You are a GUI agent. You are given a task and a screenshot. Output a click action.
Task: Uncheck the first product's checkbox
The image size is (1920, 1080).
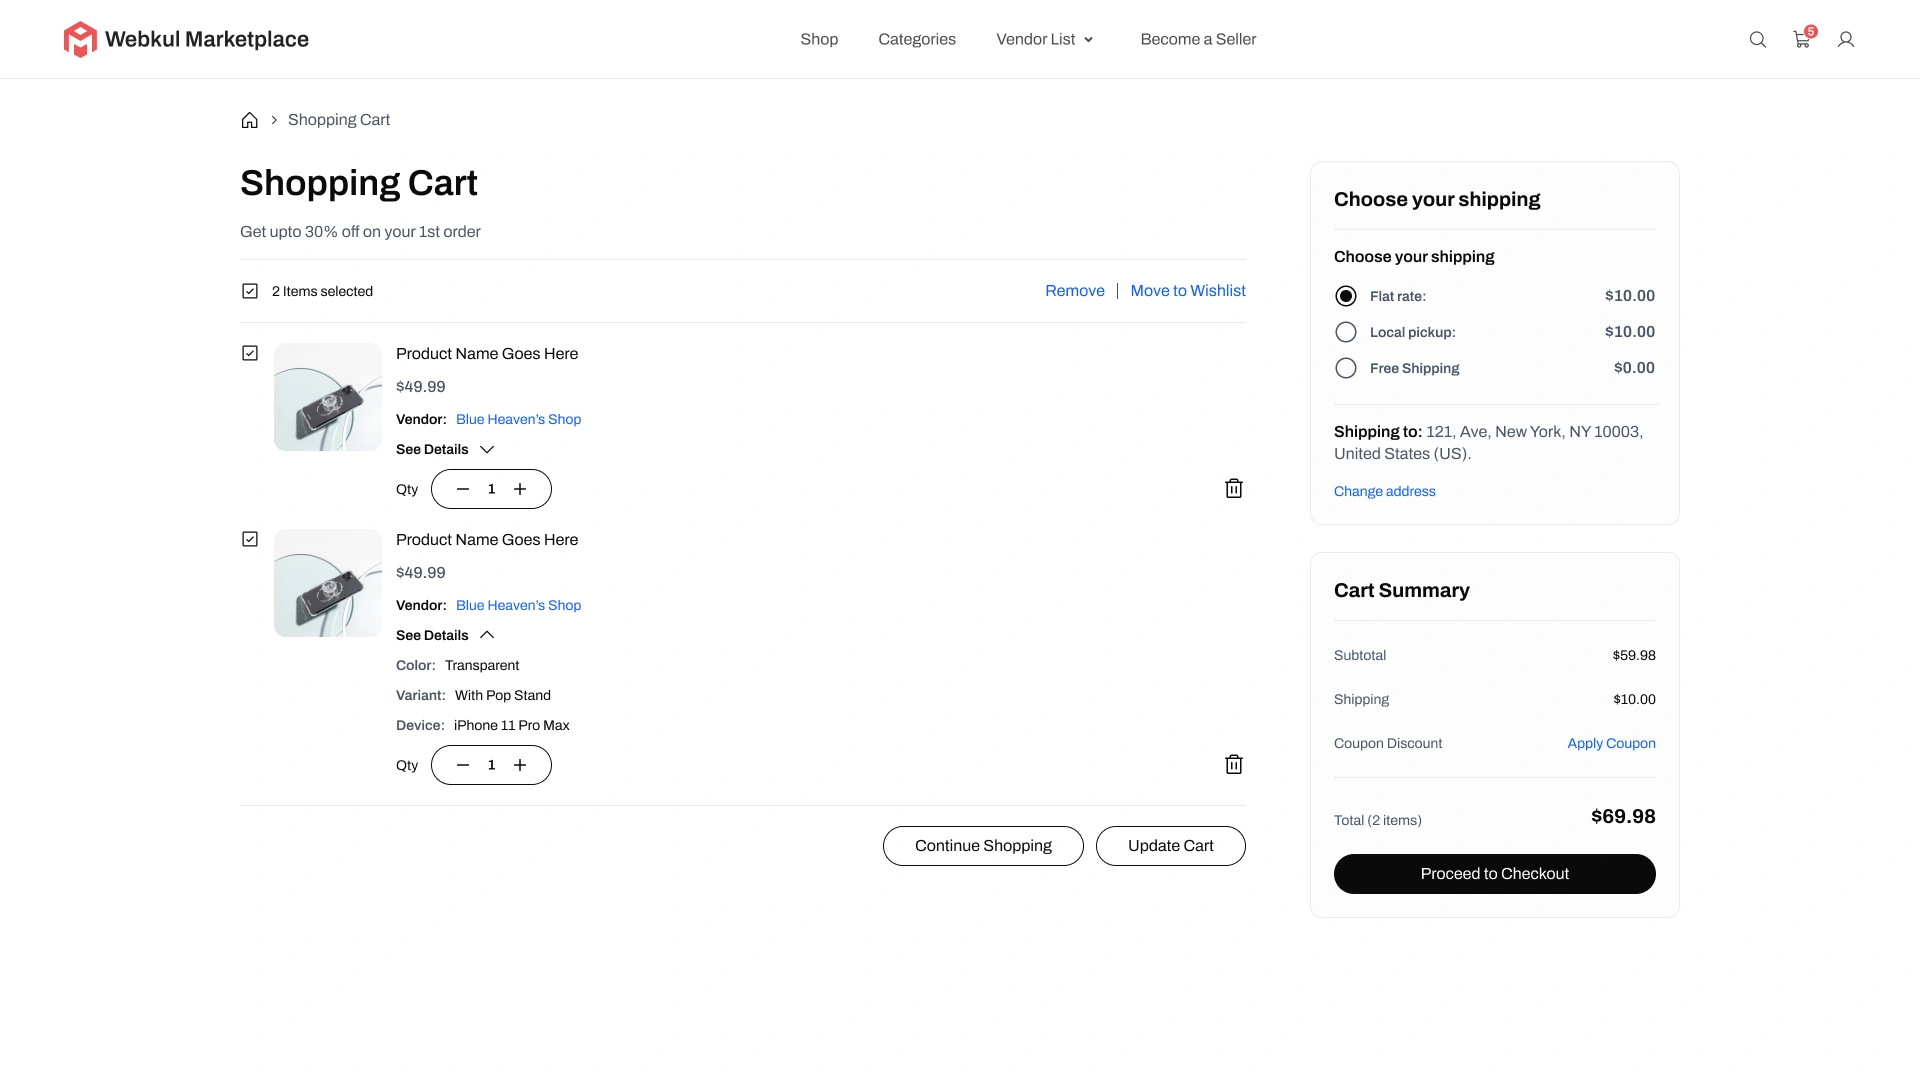pyautogui.click(x=250, y=353)
